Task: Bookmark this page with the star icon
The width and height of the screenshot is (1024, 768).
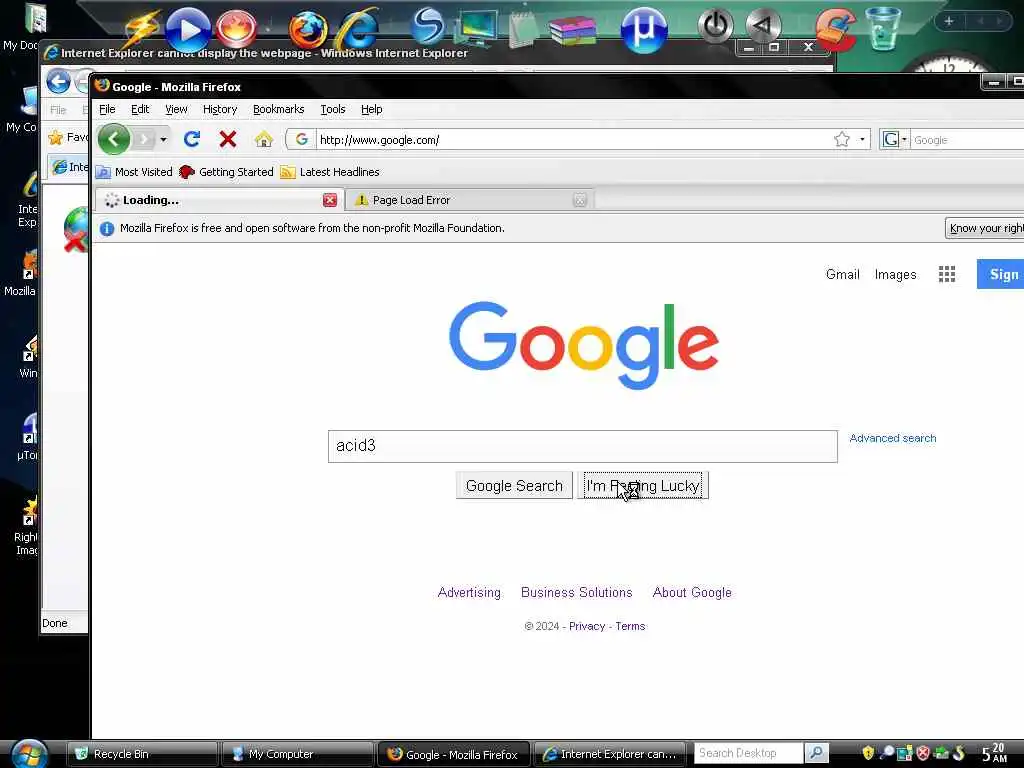Action: (x=842, y=139)
